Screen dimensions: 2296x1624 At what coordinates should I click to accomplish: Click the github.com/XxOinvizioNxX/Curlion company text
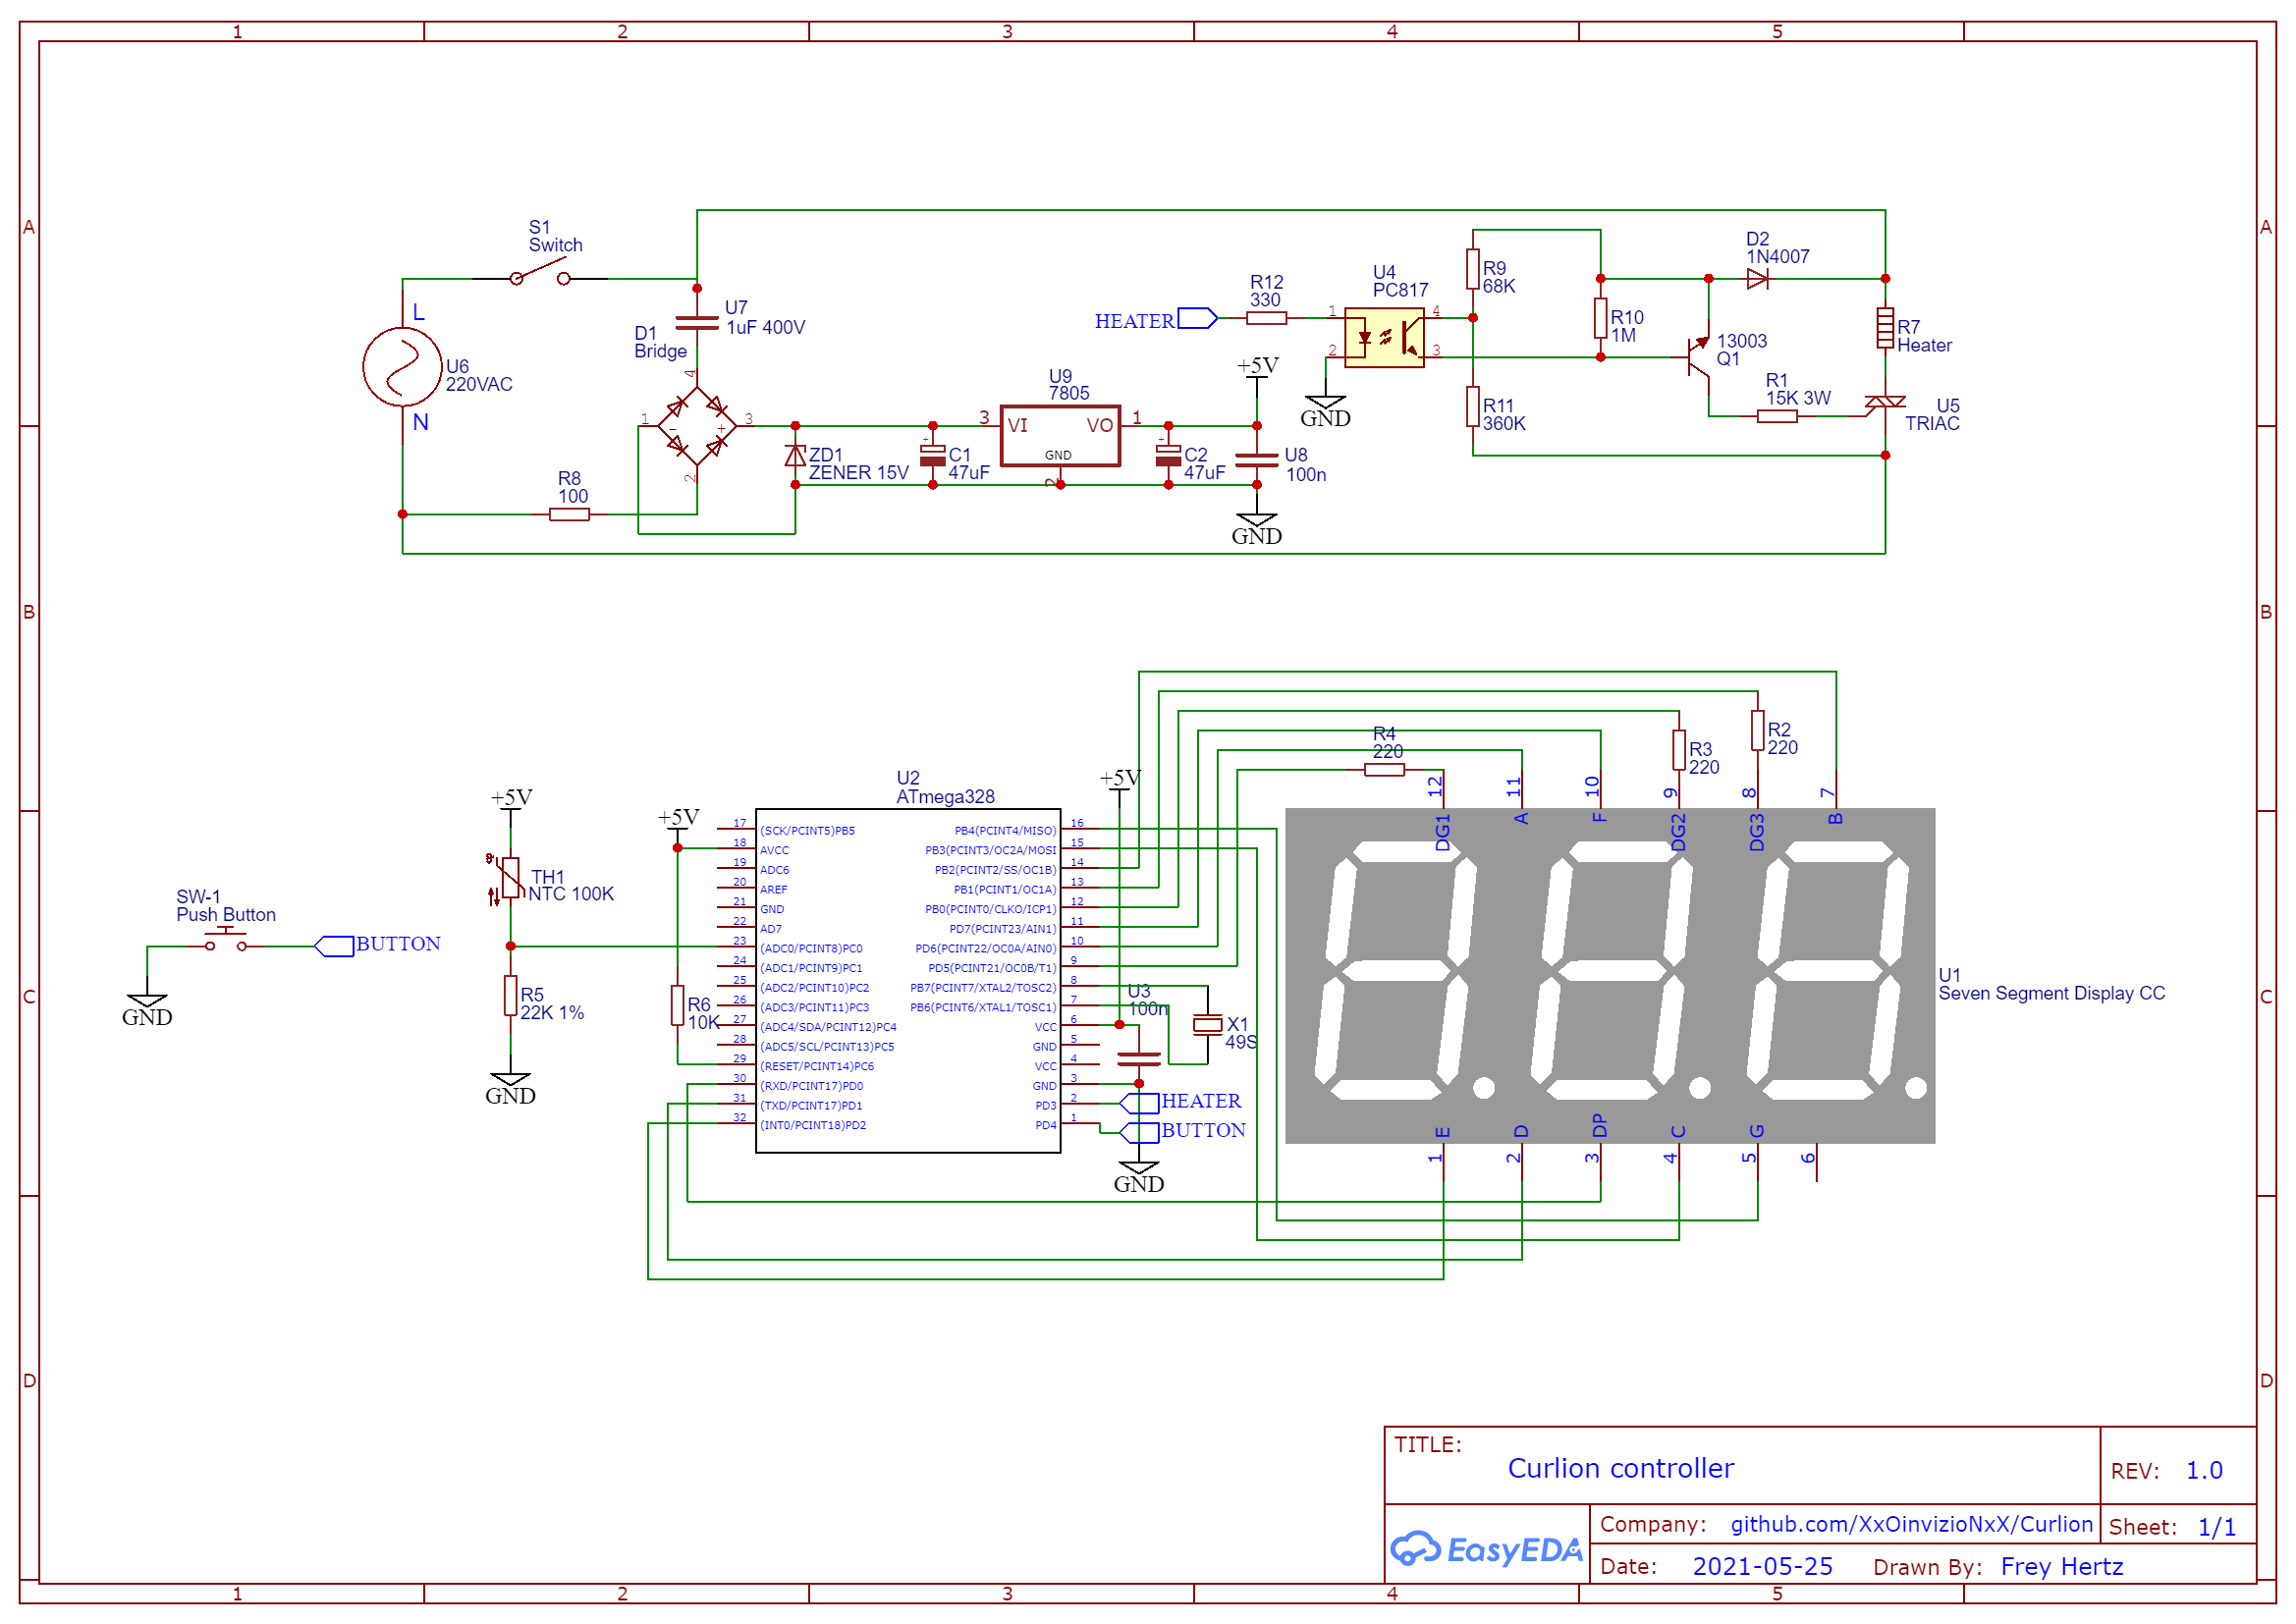point(1911,1524)
